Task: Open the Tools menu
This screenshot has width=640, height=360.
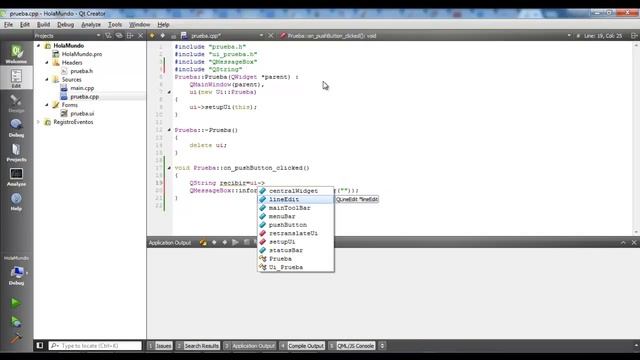Action: coord(115,24)
